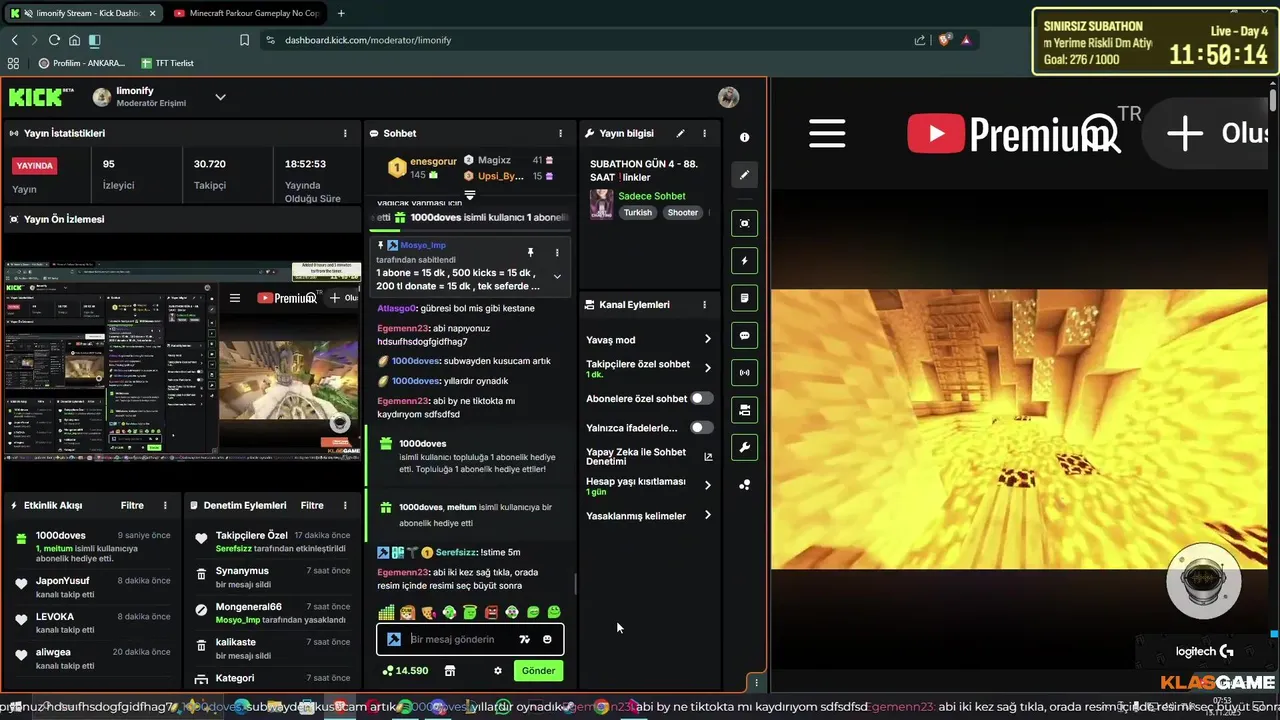Open Sohbet panel three-dot menu

coord(560,133)
